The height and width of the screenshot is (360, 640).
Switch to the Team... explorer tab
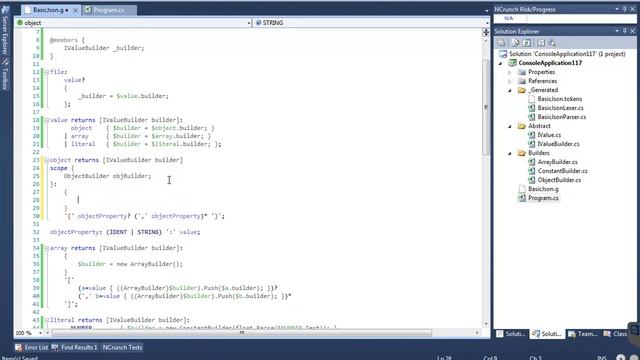pyautogui.click(x=583, y=334)
